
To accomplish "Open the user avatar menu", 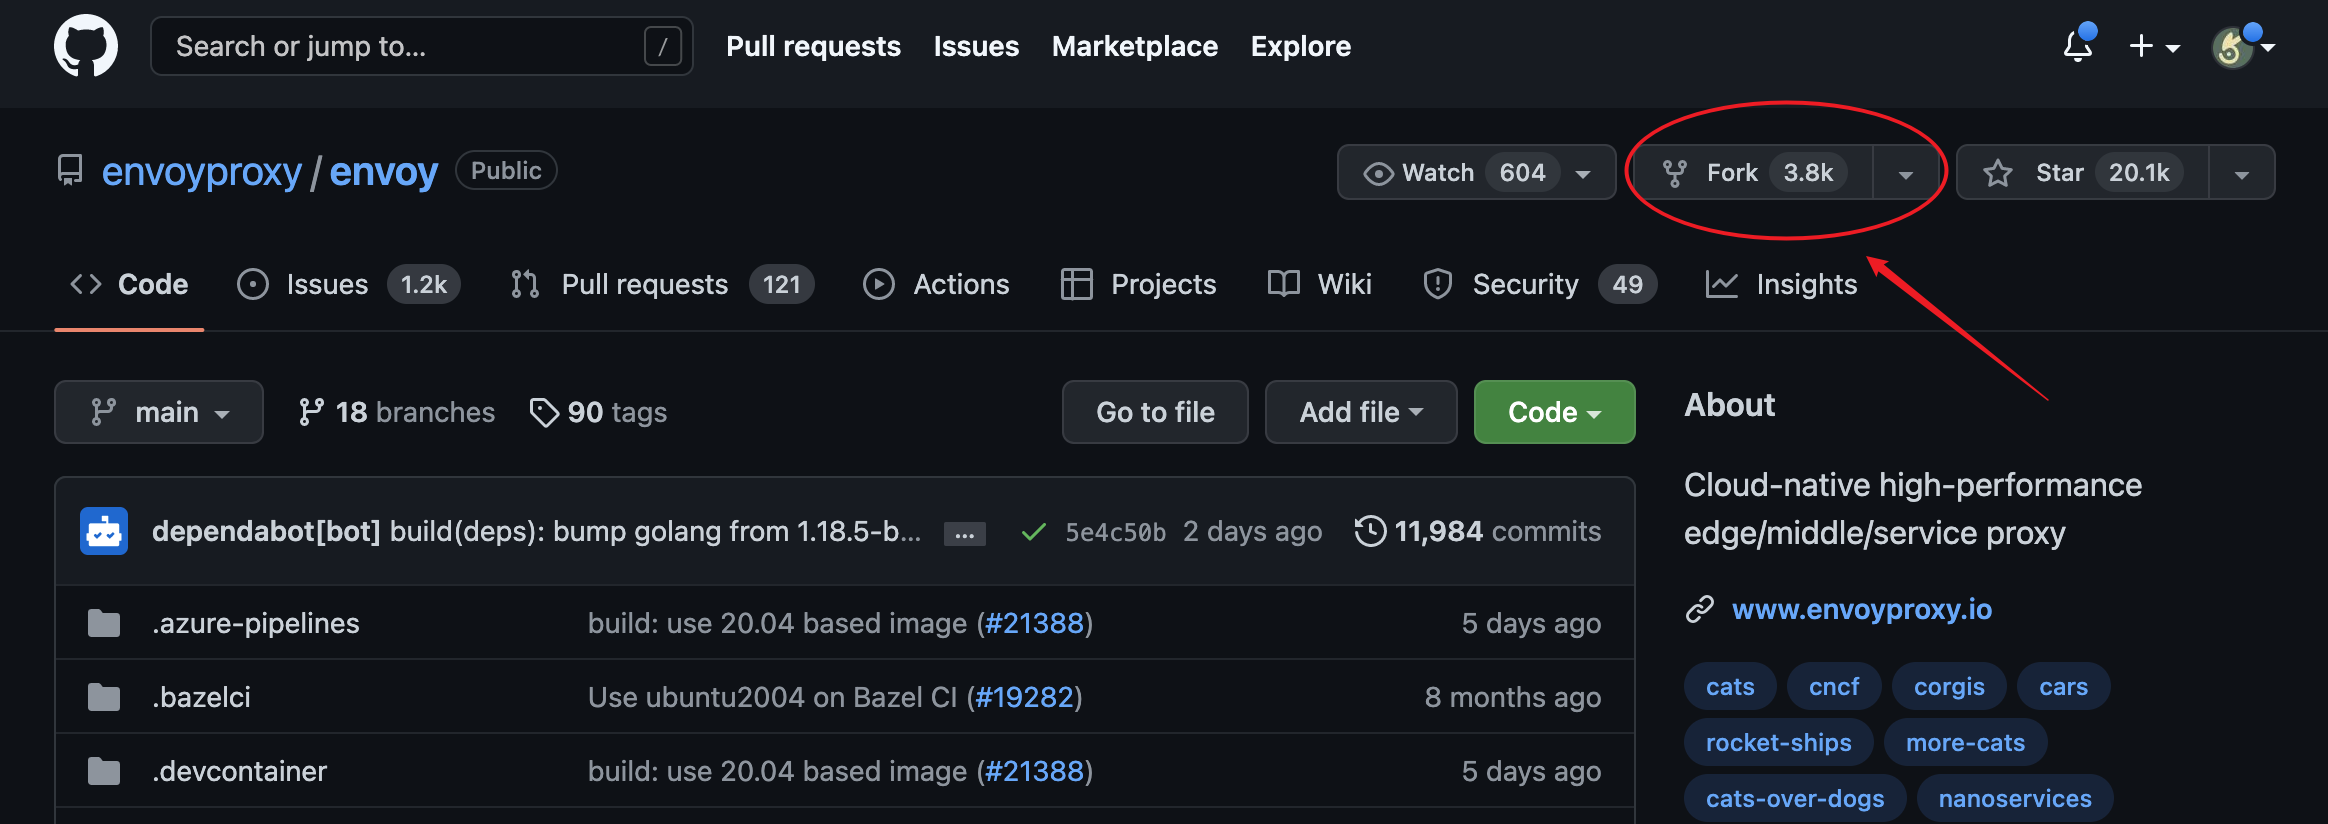I will pyautogui.click(x=2243, y=46).
